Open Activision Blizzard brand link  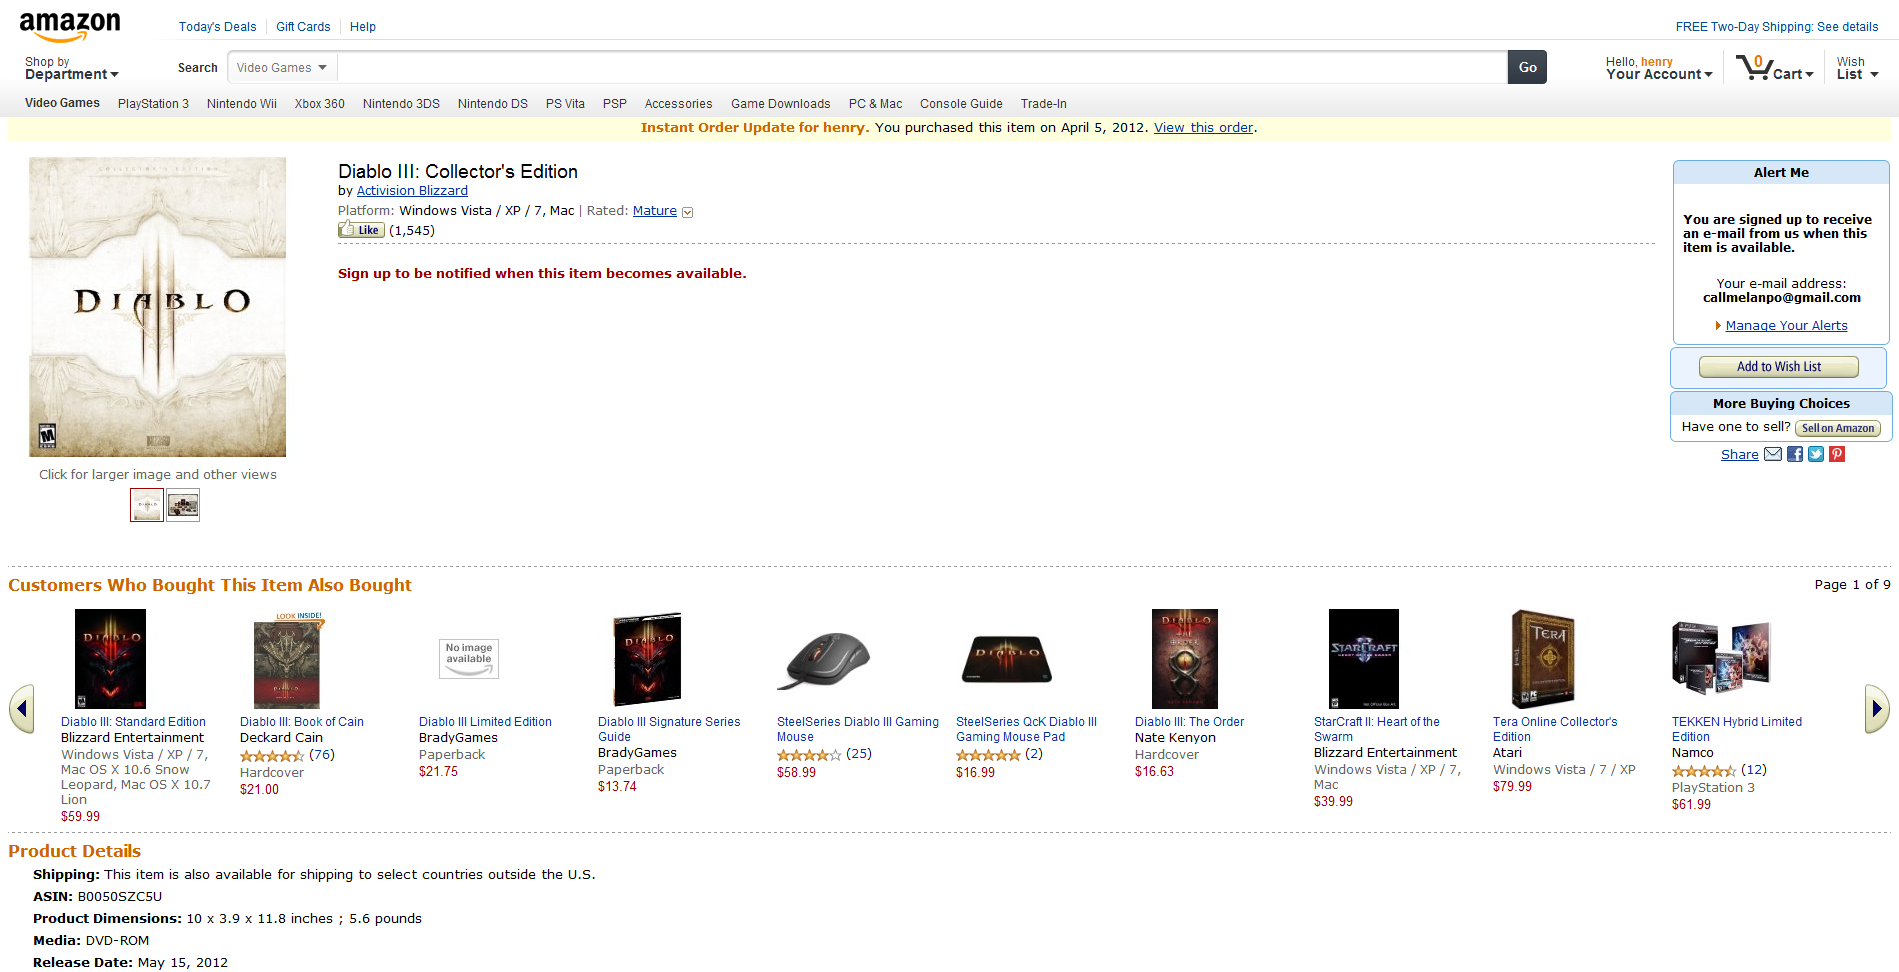[x=412, y=191]
